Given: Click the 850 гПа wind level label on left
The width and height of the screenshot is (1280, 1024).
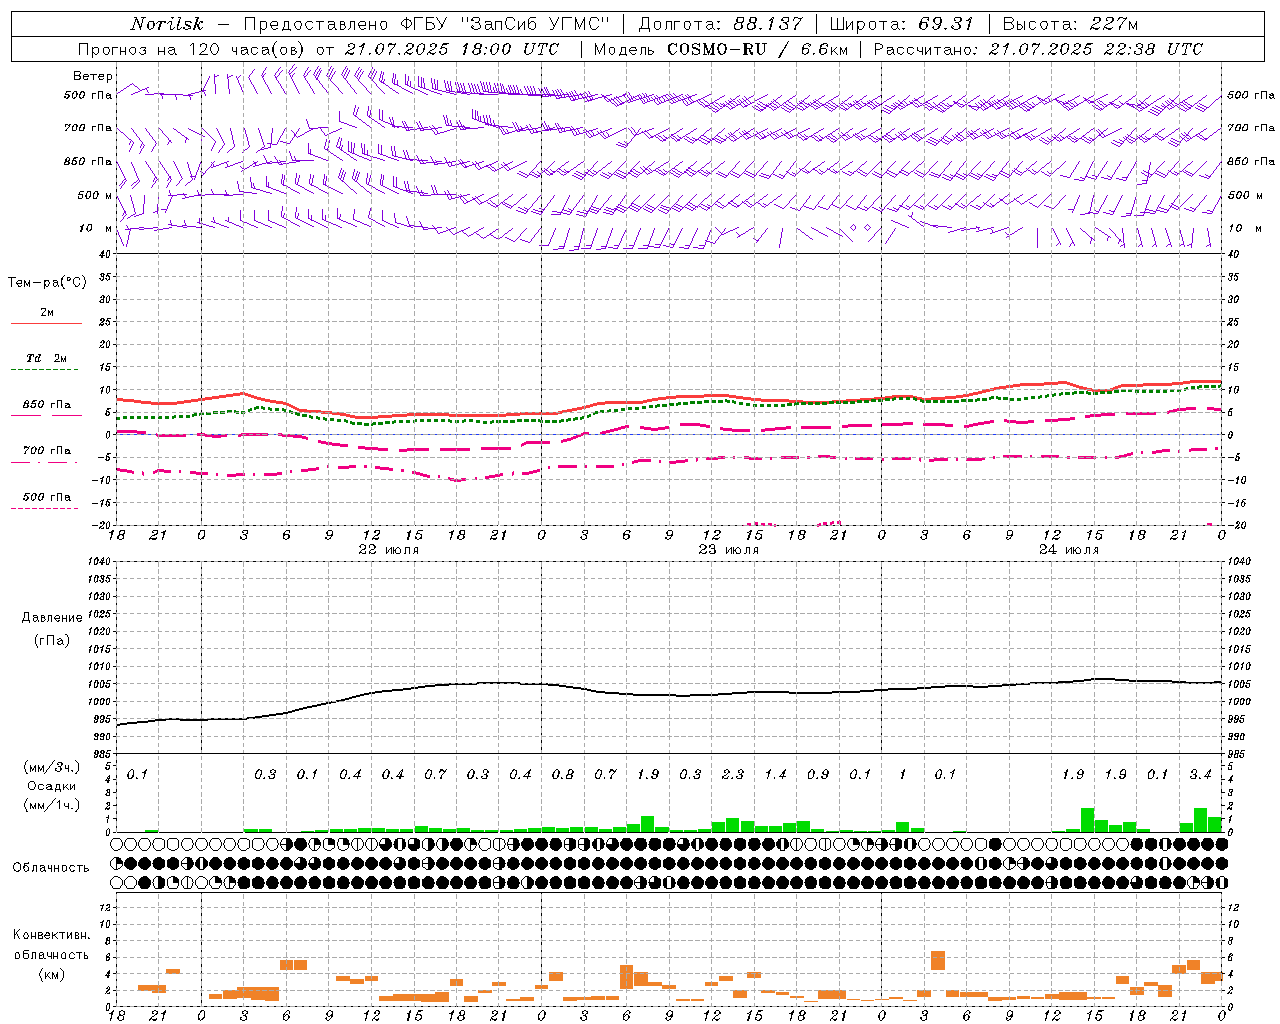Looking at the screenshot, I should point(88,162).
